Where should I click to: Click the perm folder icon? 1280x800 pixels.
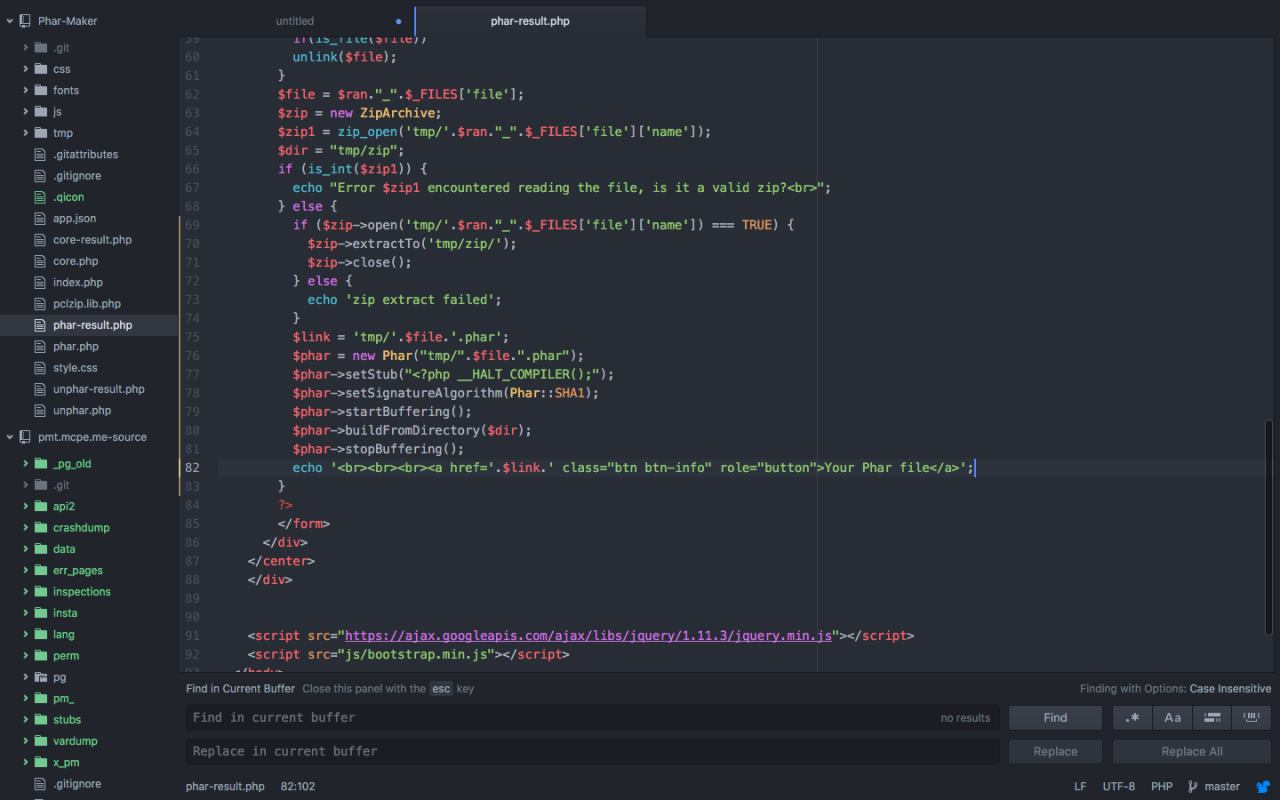point(41,656)
